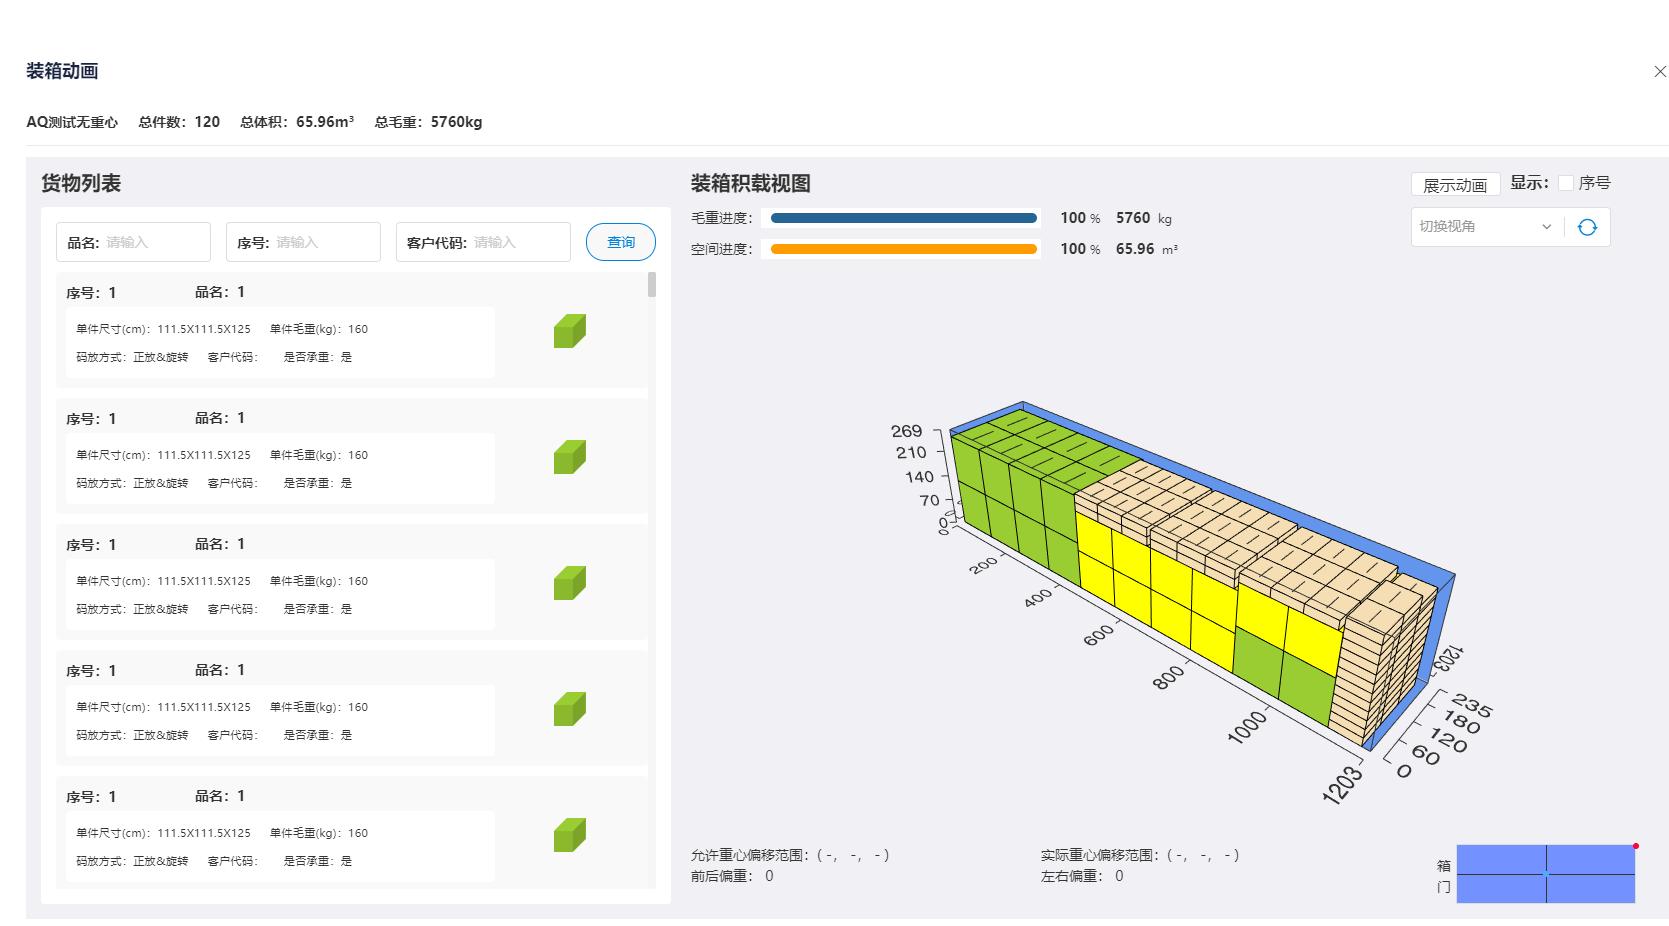The image size is (1669, 926).
Task: Click fourth cargo item's green cube icon
Action: tap(569, 709)
